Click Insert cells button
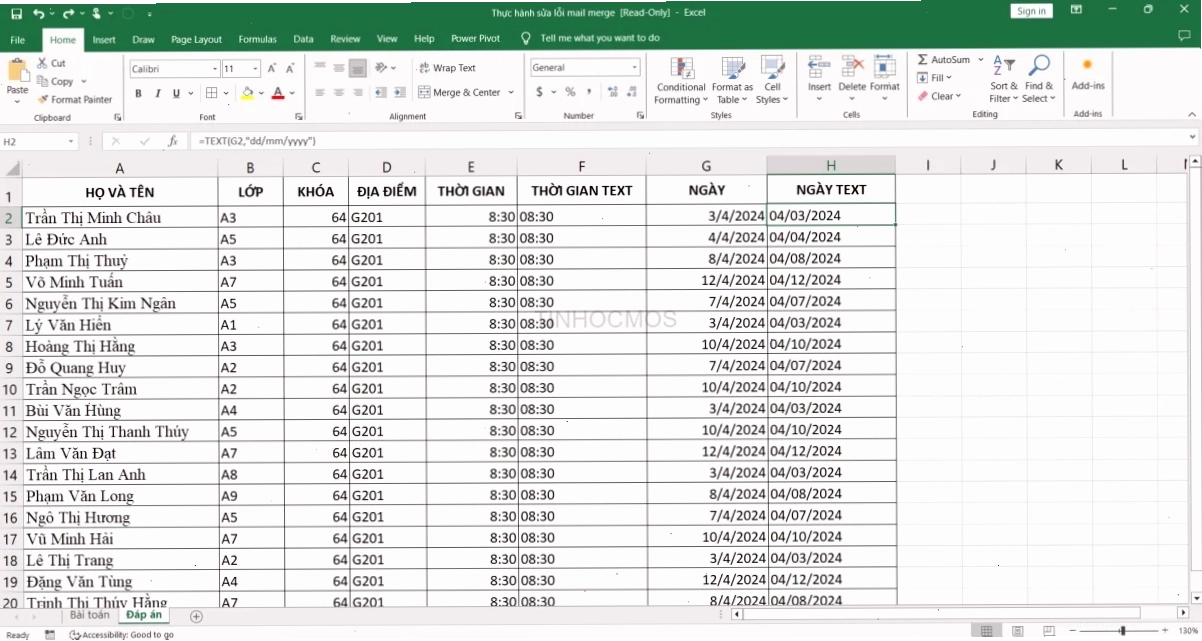Image resolution: width=1202 pixels, height=641 pixels. (820, 76)
